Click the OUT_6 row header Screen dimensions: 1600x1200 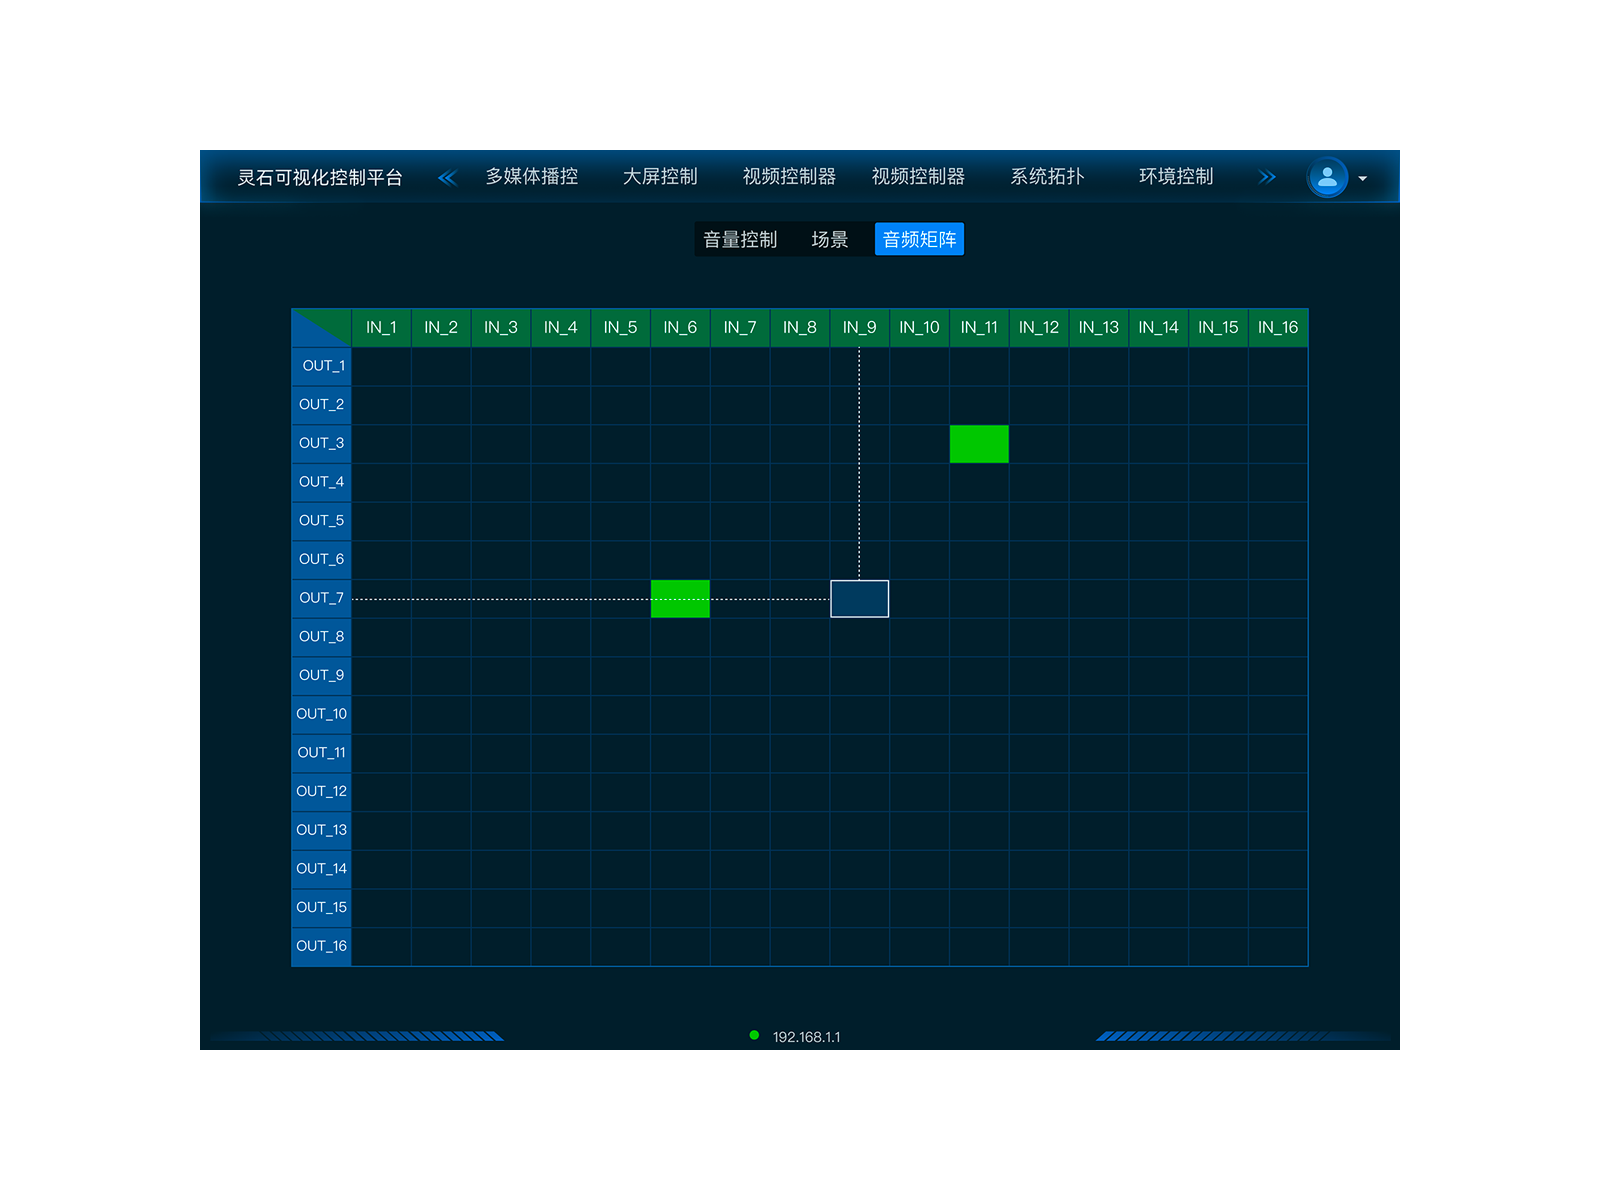tap(322, 560)
